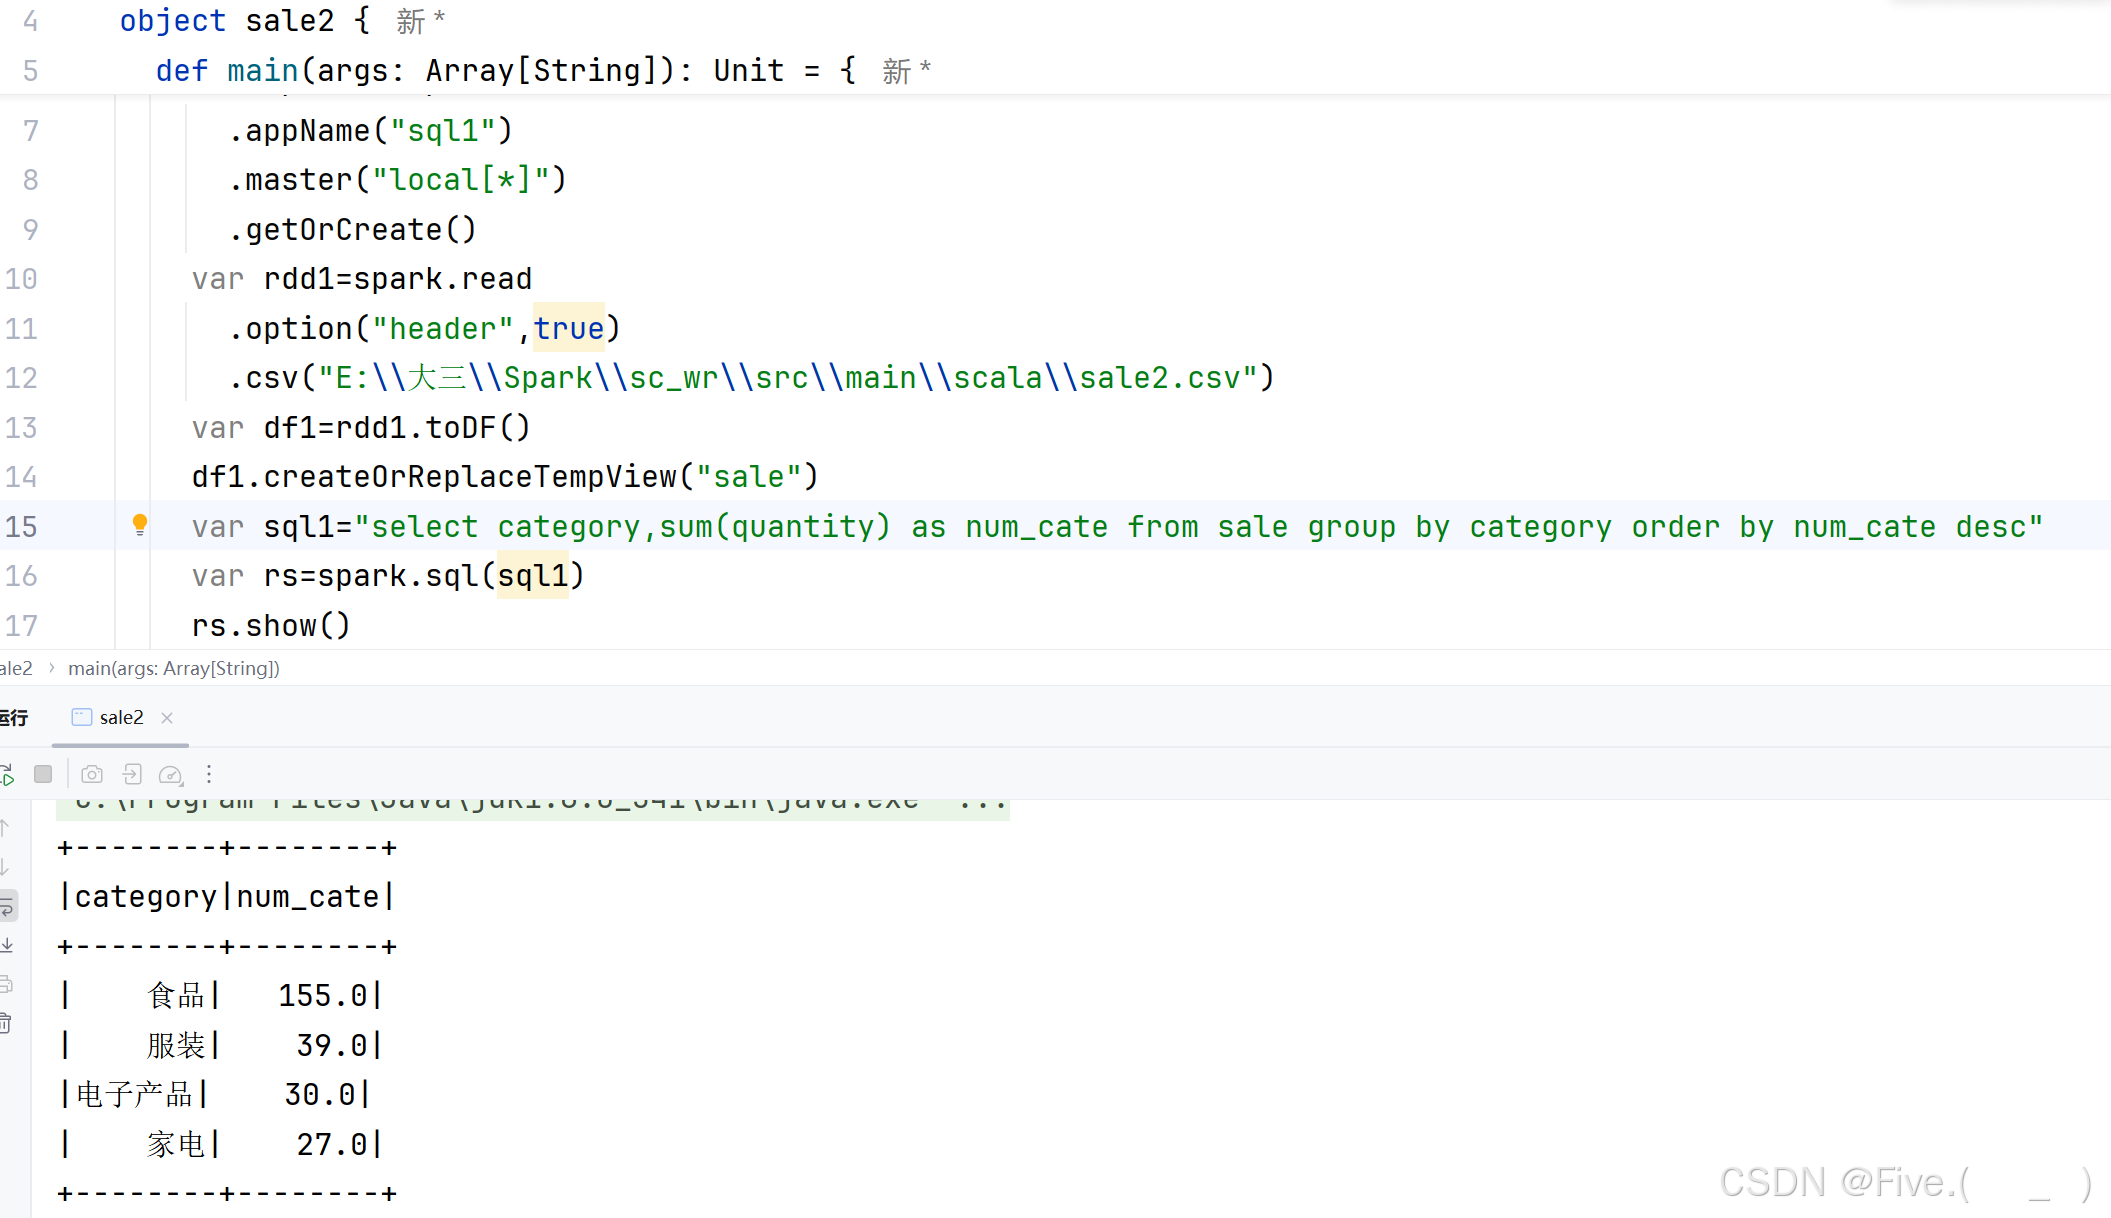Click the main(args: Array[String]) breadcrumb

[174, 668]
